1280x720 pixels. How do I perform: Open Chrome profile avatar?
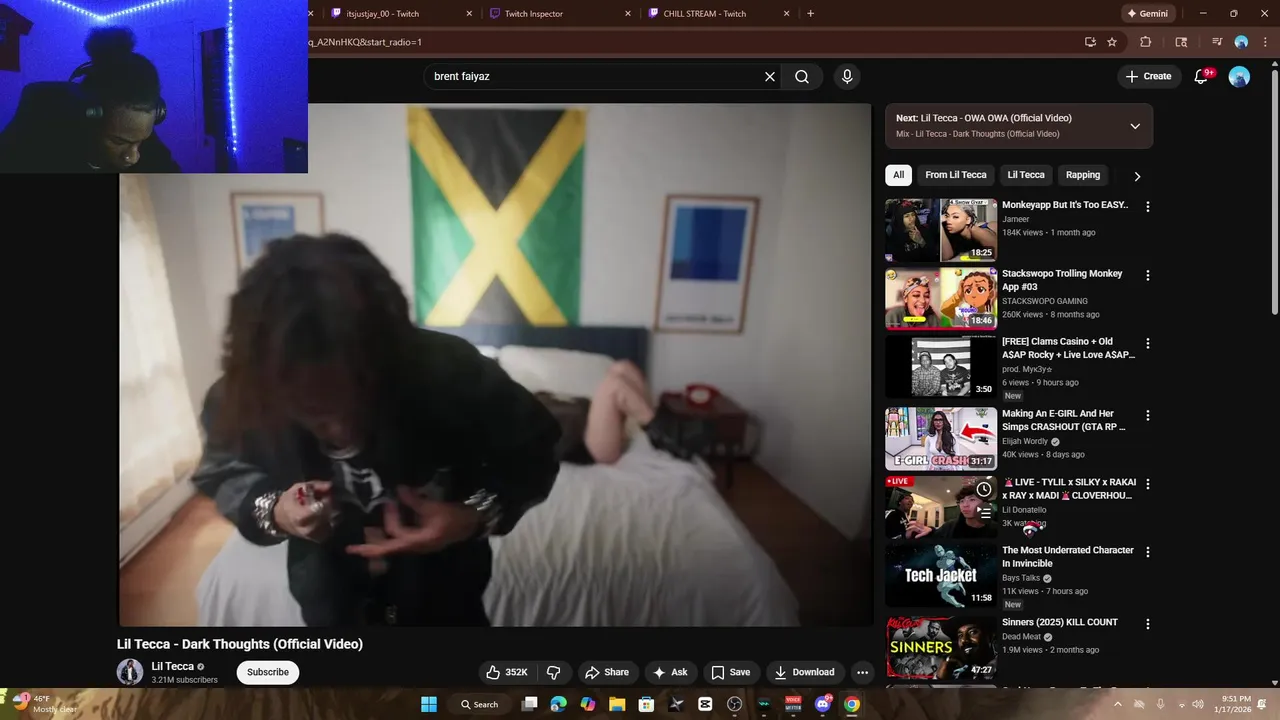click(x=1241, y=42)
